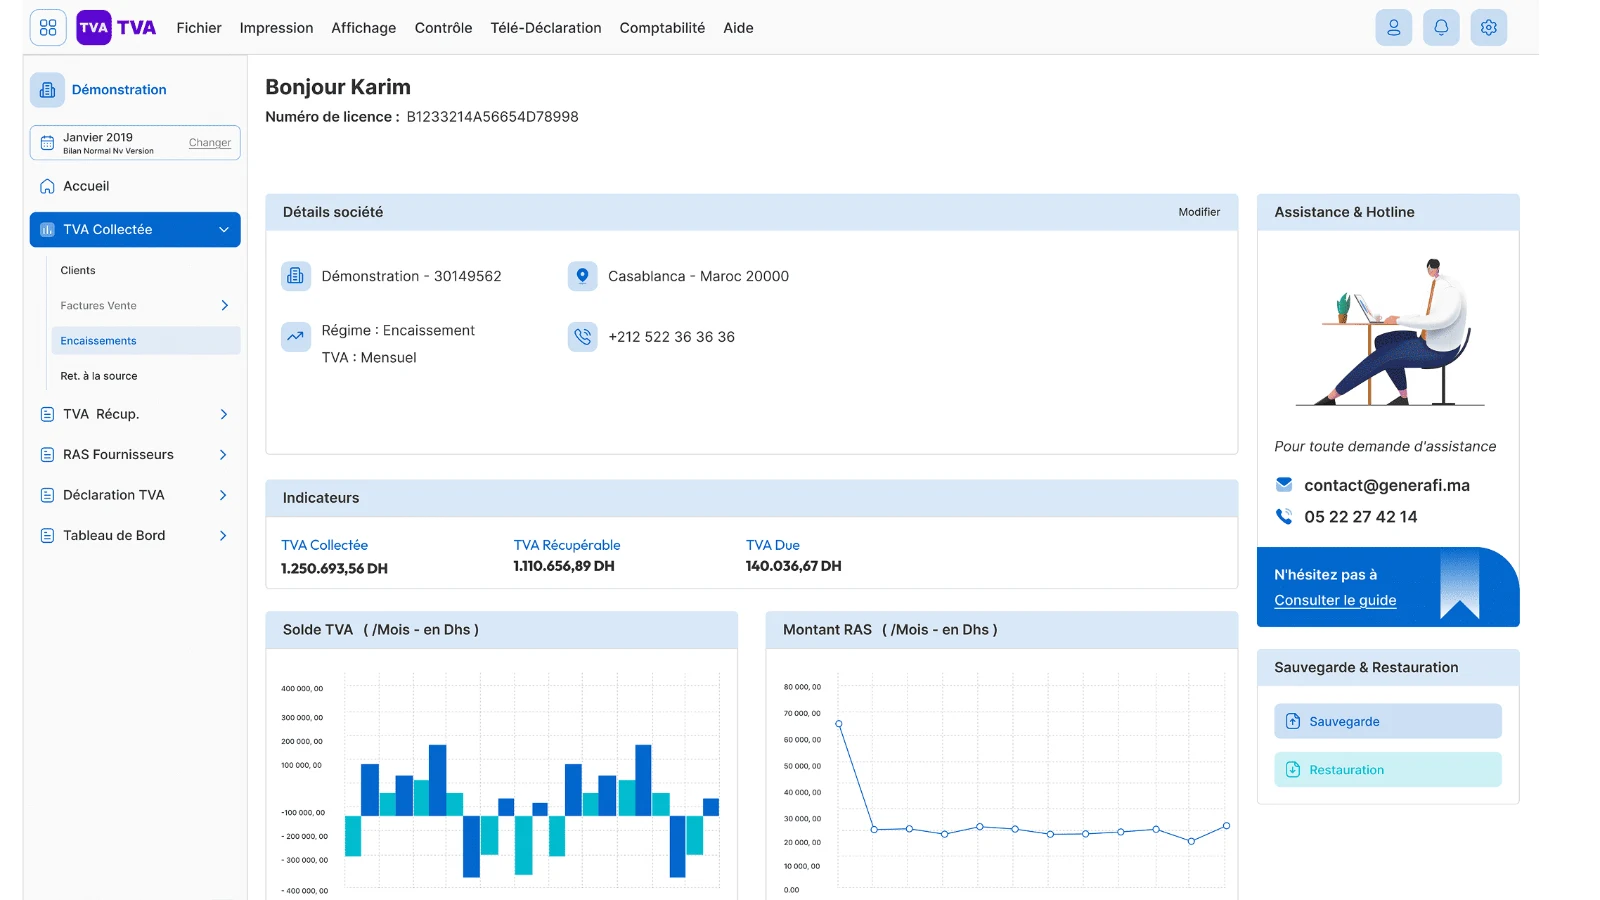The image size is (1600, 900).
Task: Select Clients in the sidebar
Action: (78, 271)
